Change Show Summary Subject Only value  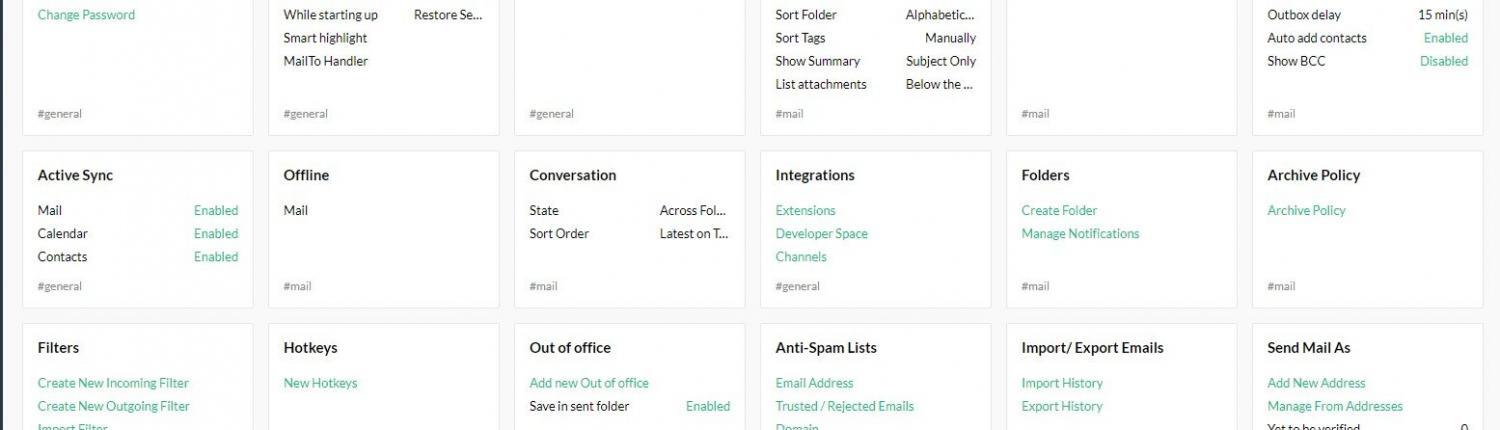(x=941, y=62)
